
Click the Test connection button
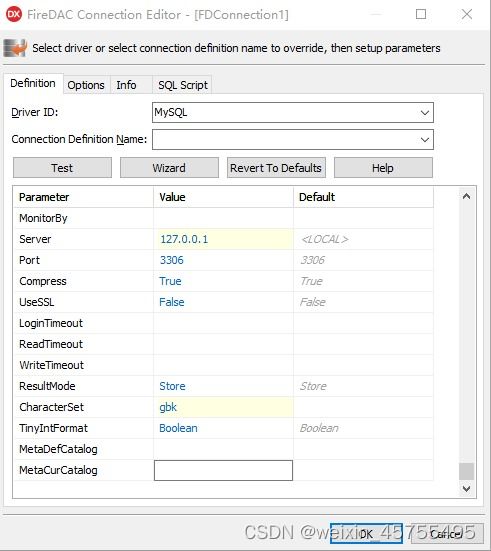pyautogui.click(x=62, y=168)
